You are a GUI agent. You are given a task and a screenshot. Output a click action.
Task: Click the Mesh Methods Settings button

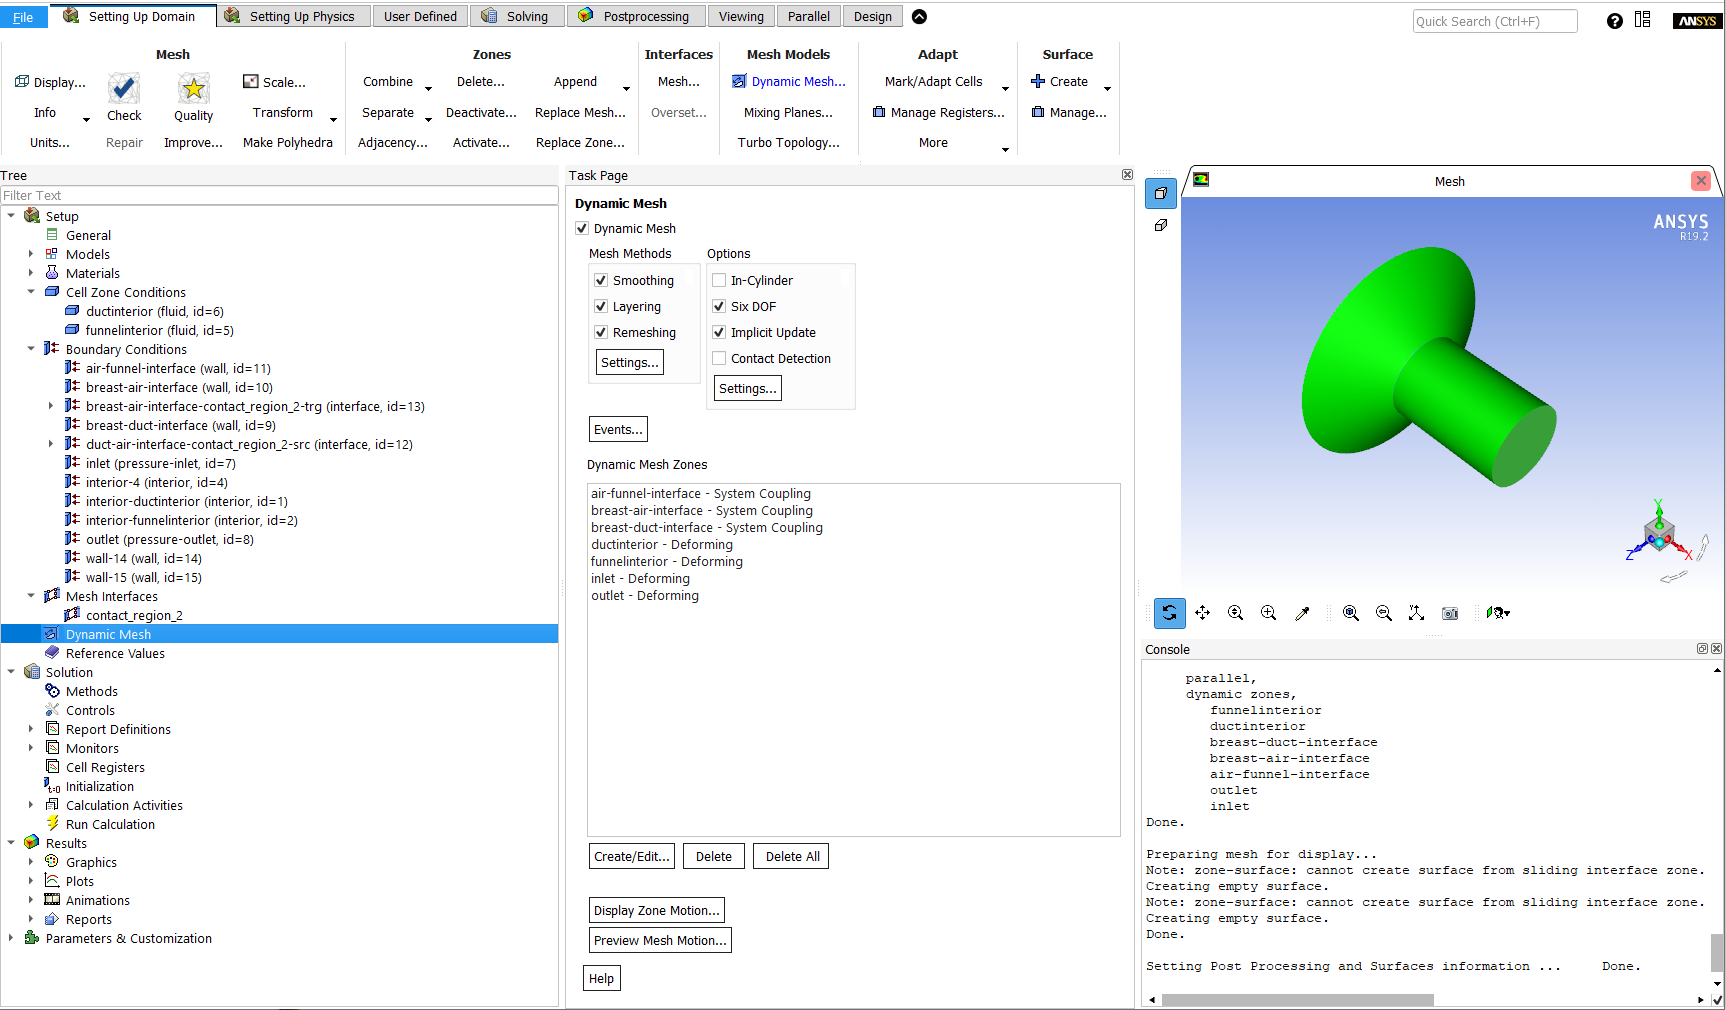pyautogui.click(x=630, y=363)
